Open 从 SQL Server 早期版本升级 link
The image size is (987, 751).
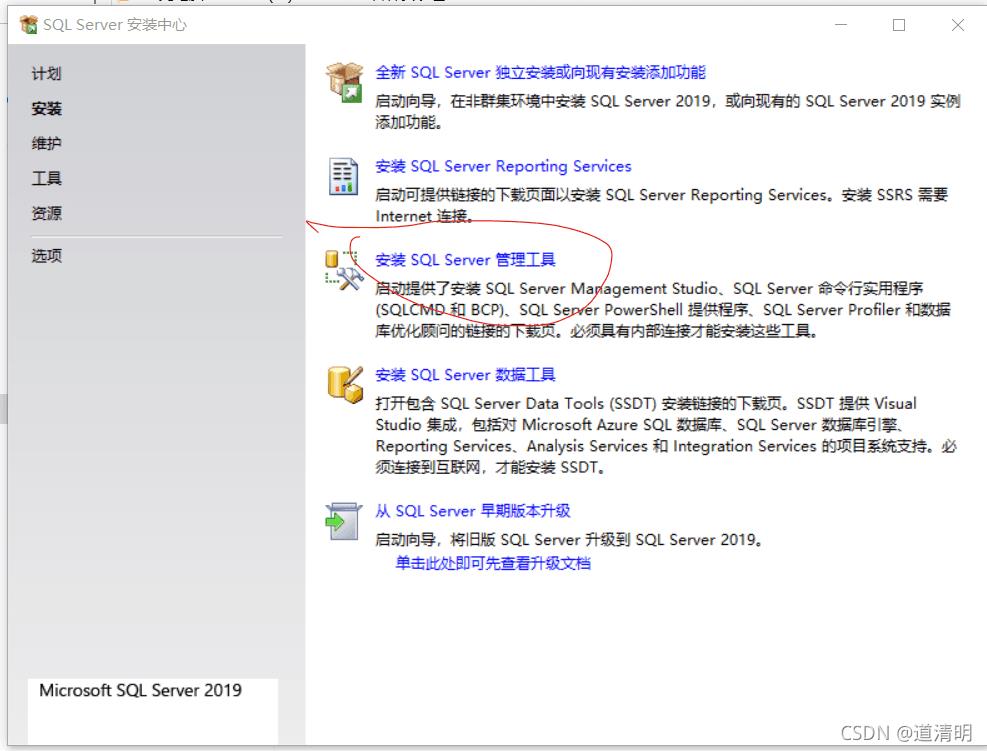coord(473,511)
